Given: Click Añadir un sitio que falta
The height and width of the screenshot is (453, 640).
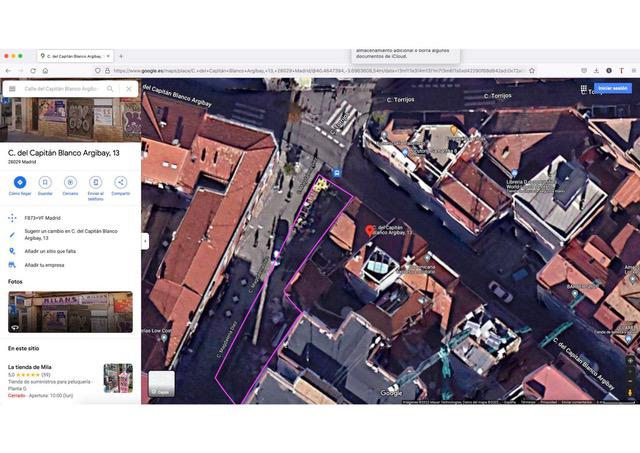Looking at the screenshot, I should click(x=70, y=251).
